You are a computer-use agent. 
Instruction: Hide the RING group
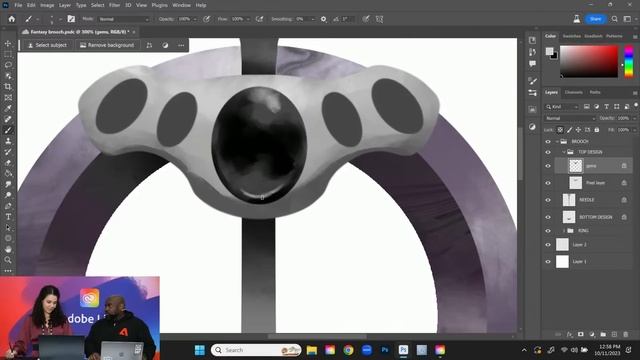pyautogui.click(x=548, y=231)
